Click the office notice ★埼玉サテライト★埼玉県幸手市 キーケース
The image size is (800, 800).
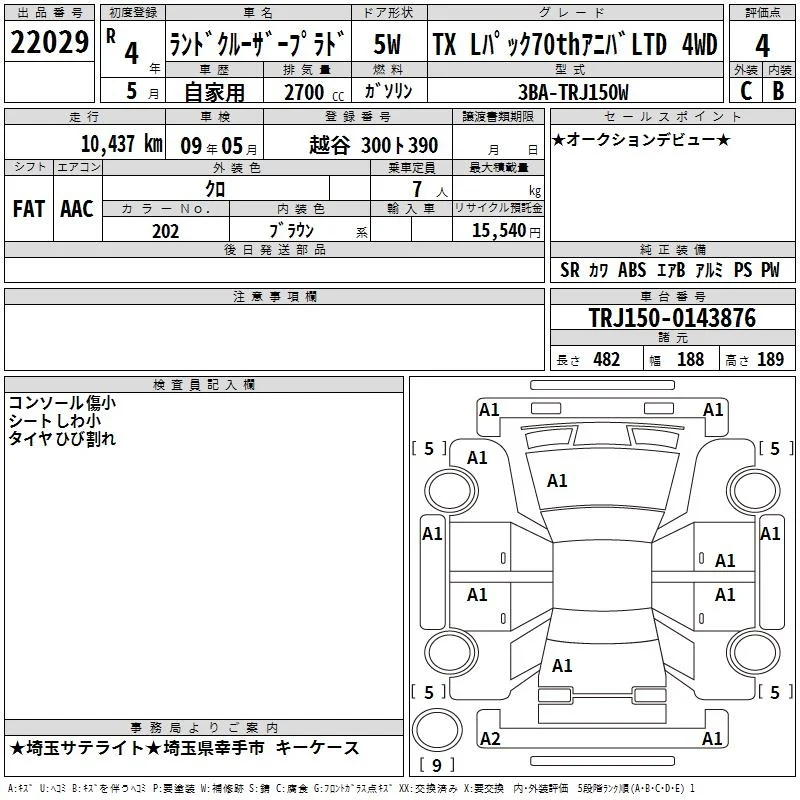184,748
